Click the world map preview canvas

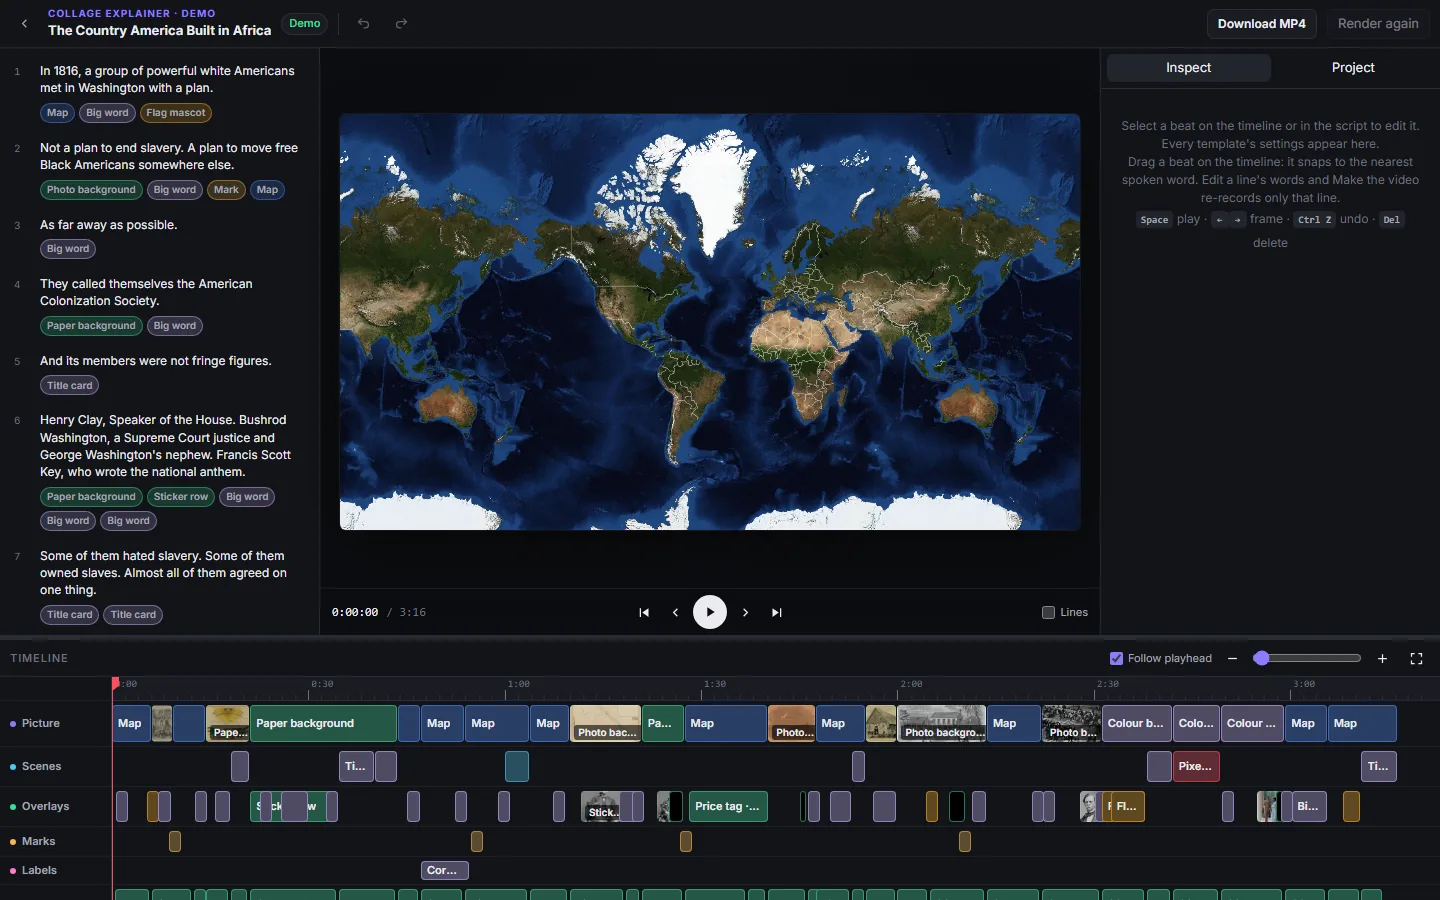[x=710, y=321]
